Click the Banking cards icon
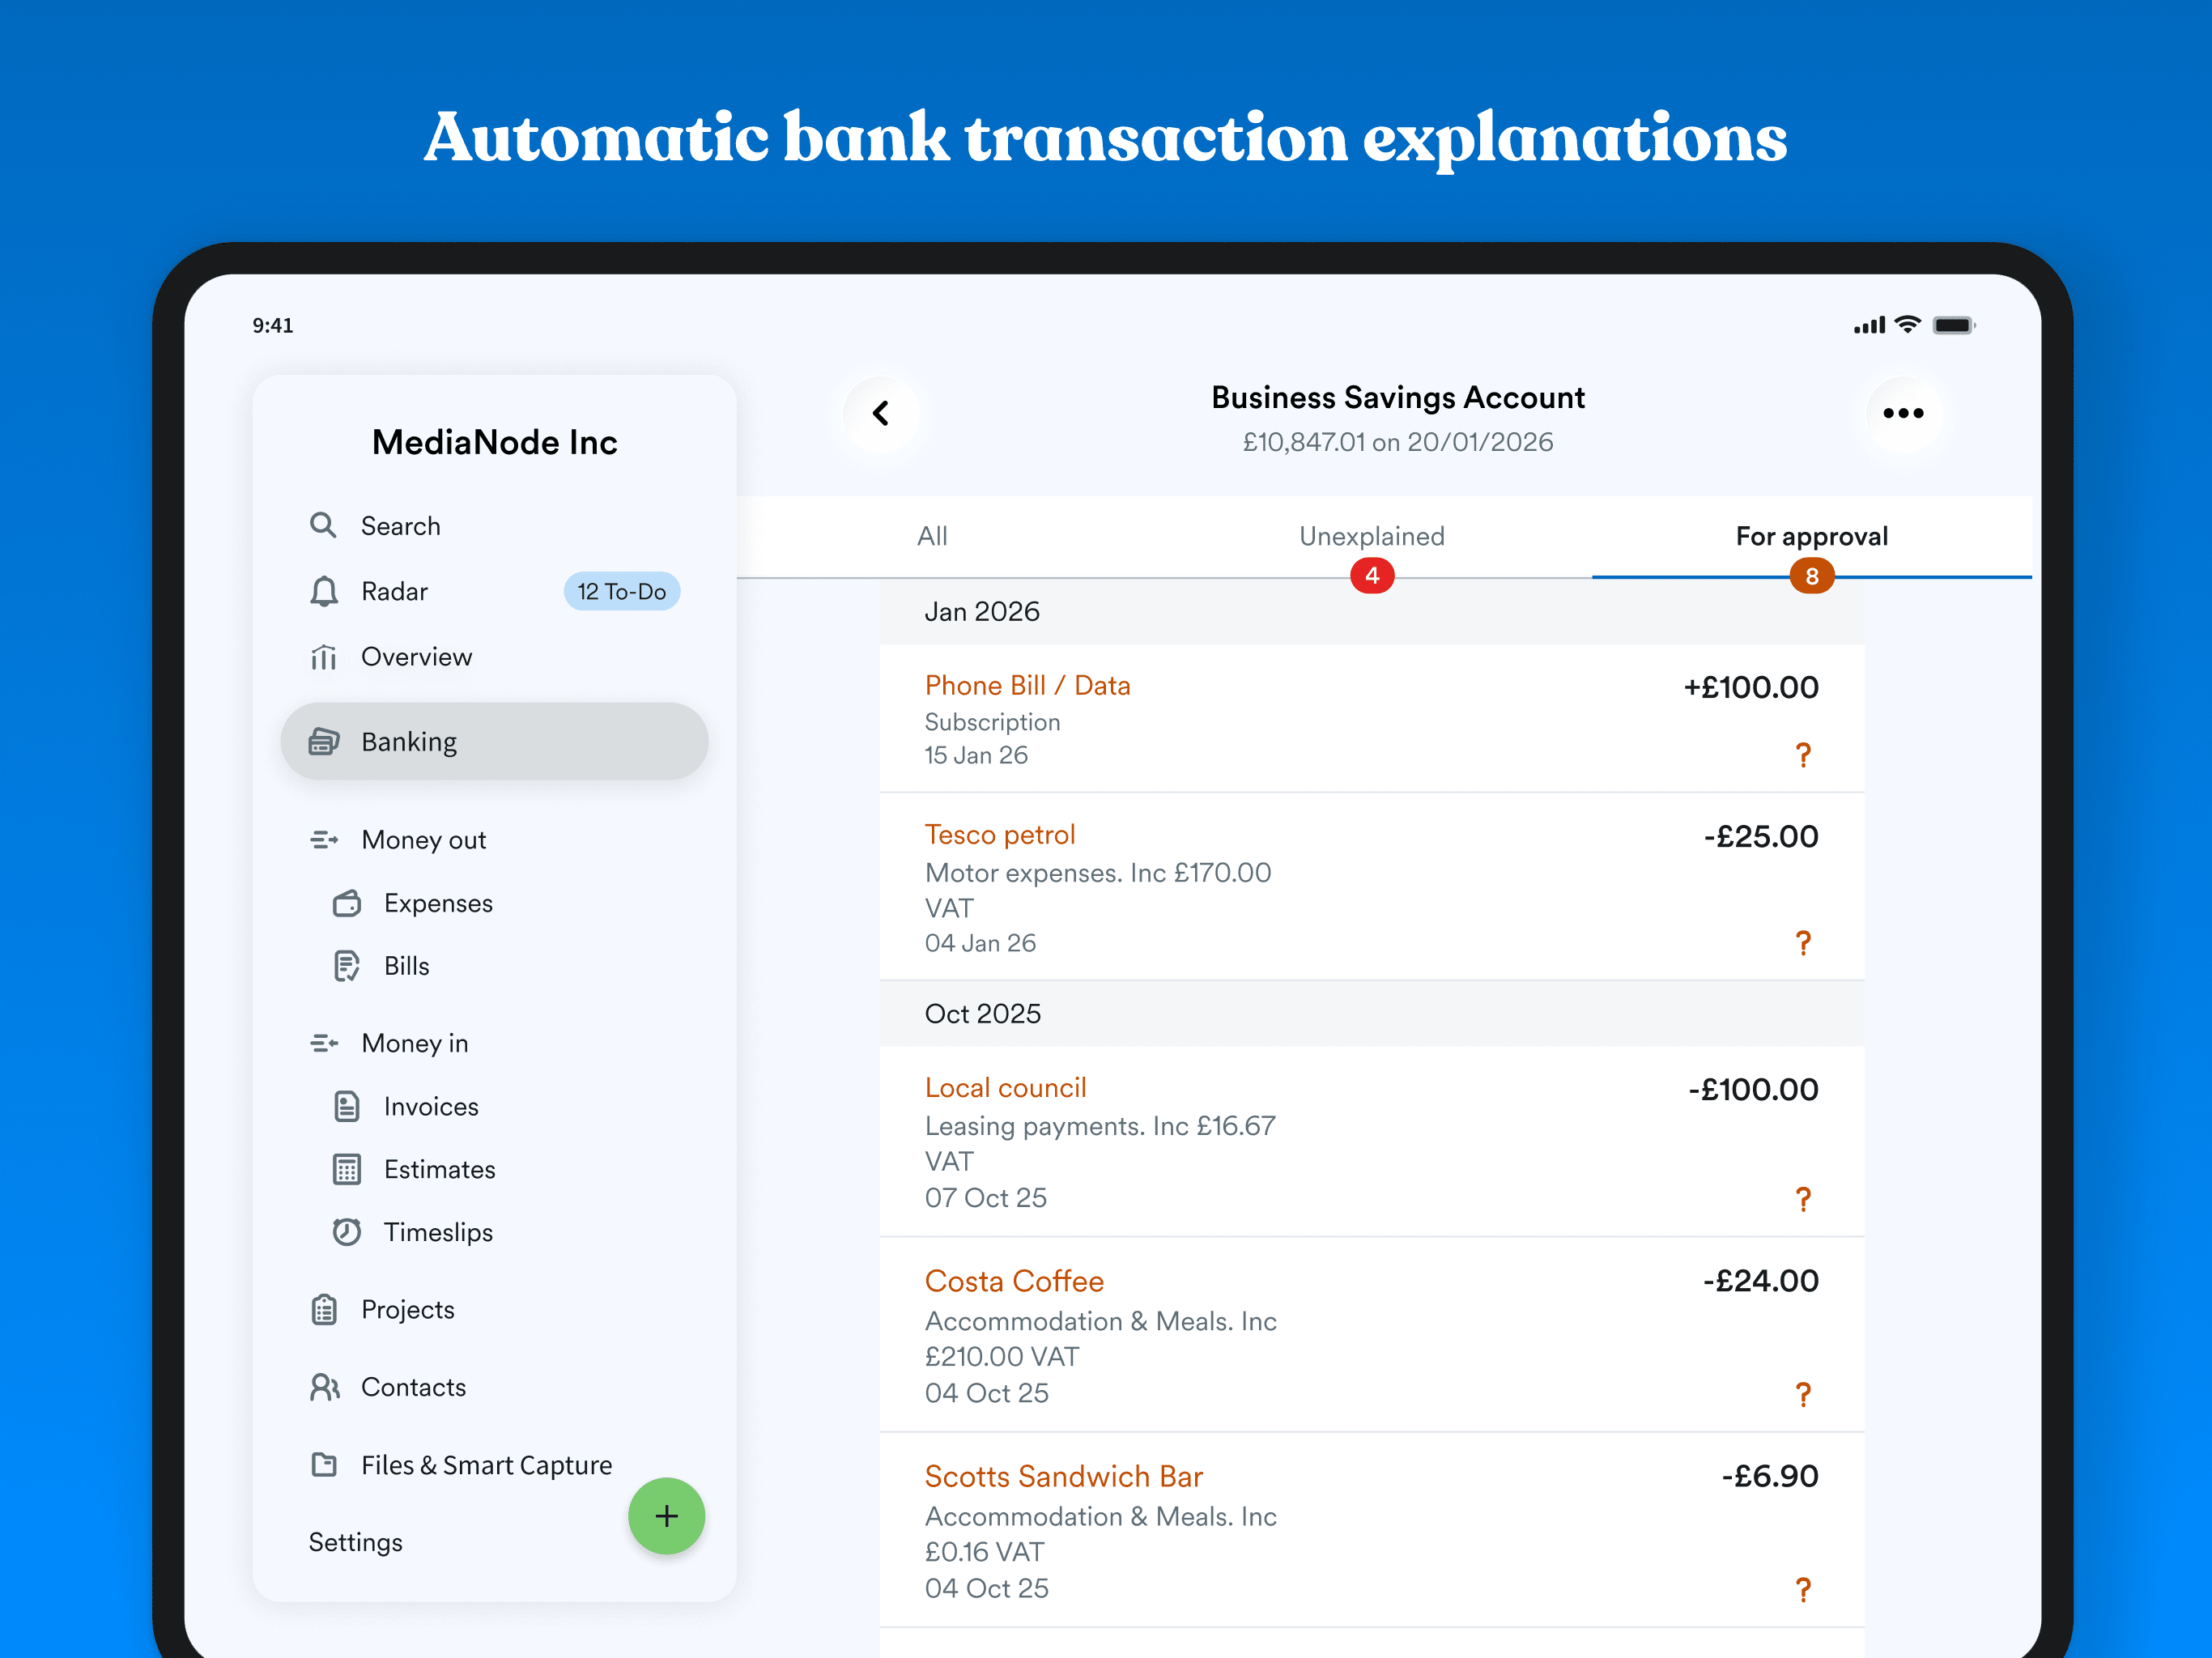Viewport: 2212px width, 1658px height. tap(323, 742)
